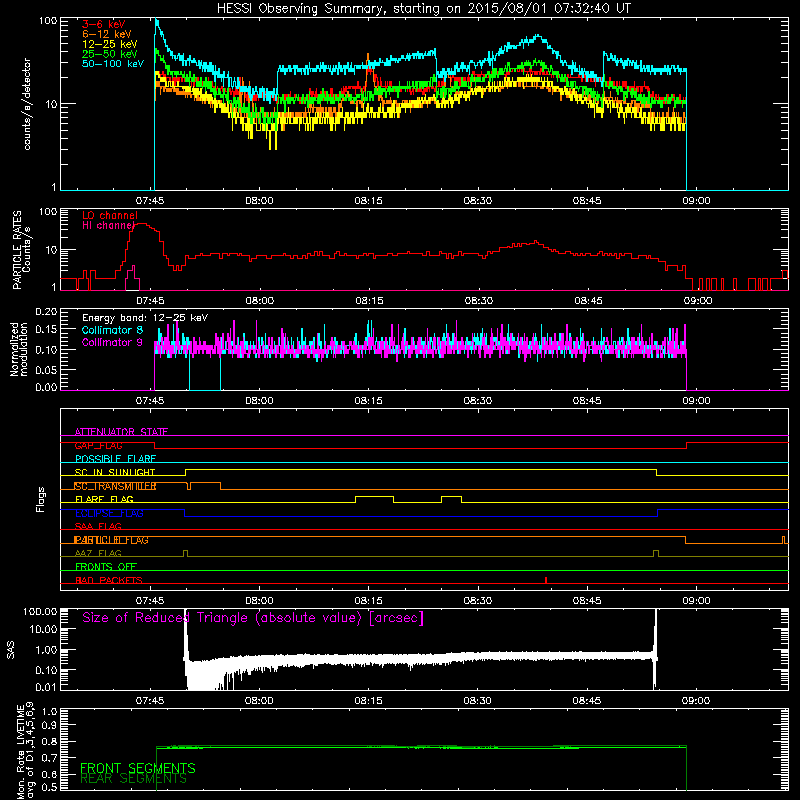This screenshot has height=800, width=800.
Task: Select the '6-12 keV' legend label
Action: click(x=106, y=34)
